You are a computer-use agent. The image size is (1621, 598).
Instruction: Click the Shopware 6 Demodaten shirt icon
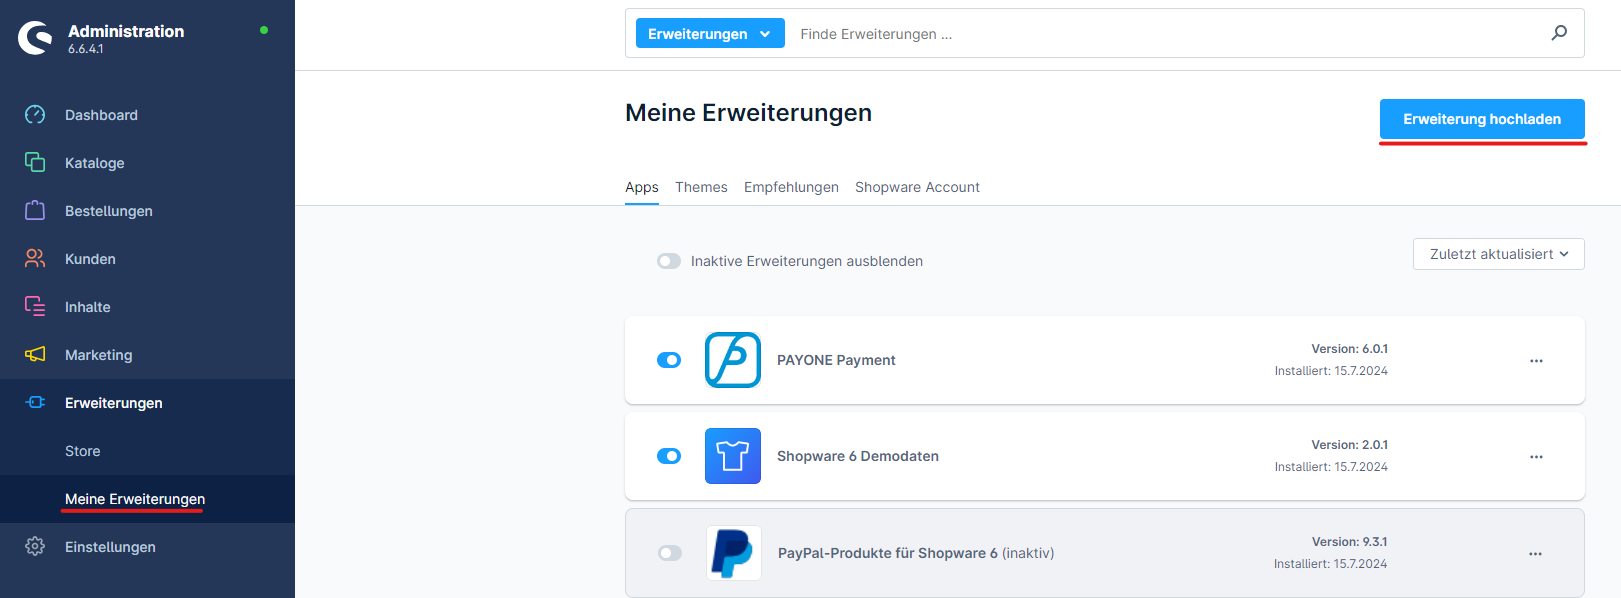[733, 456]
